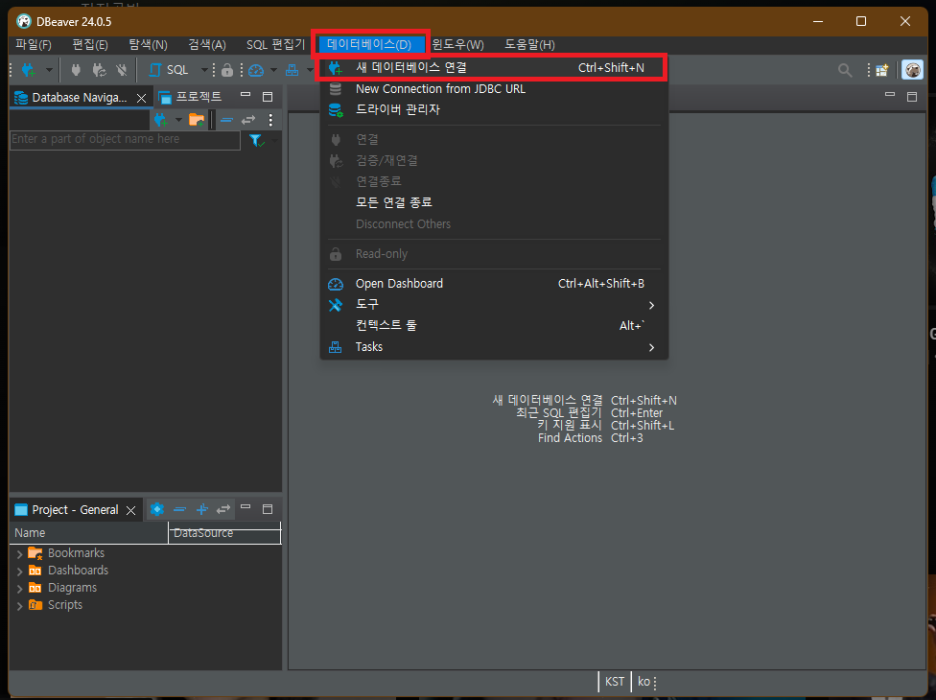Image resolution: width=936 pixels, height=700 pixels.
Task: Toggle Read-only entry in Database menu
Action: click(494, 254)
